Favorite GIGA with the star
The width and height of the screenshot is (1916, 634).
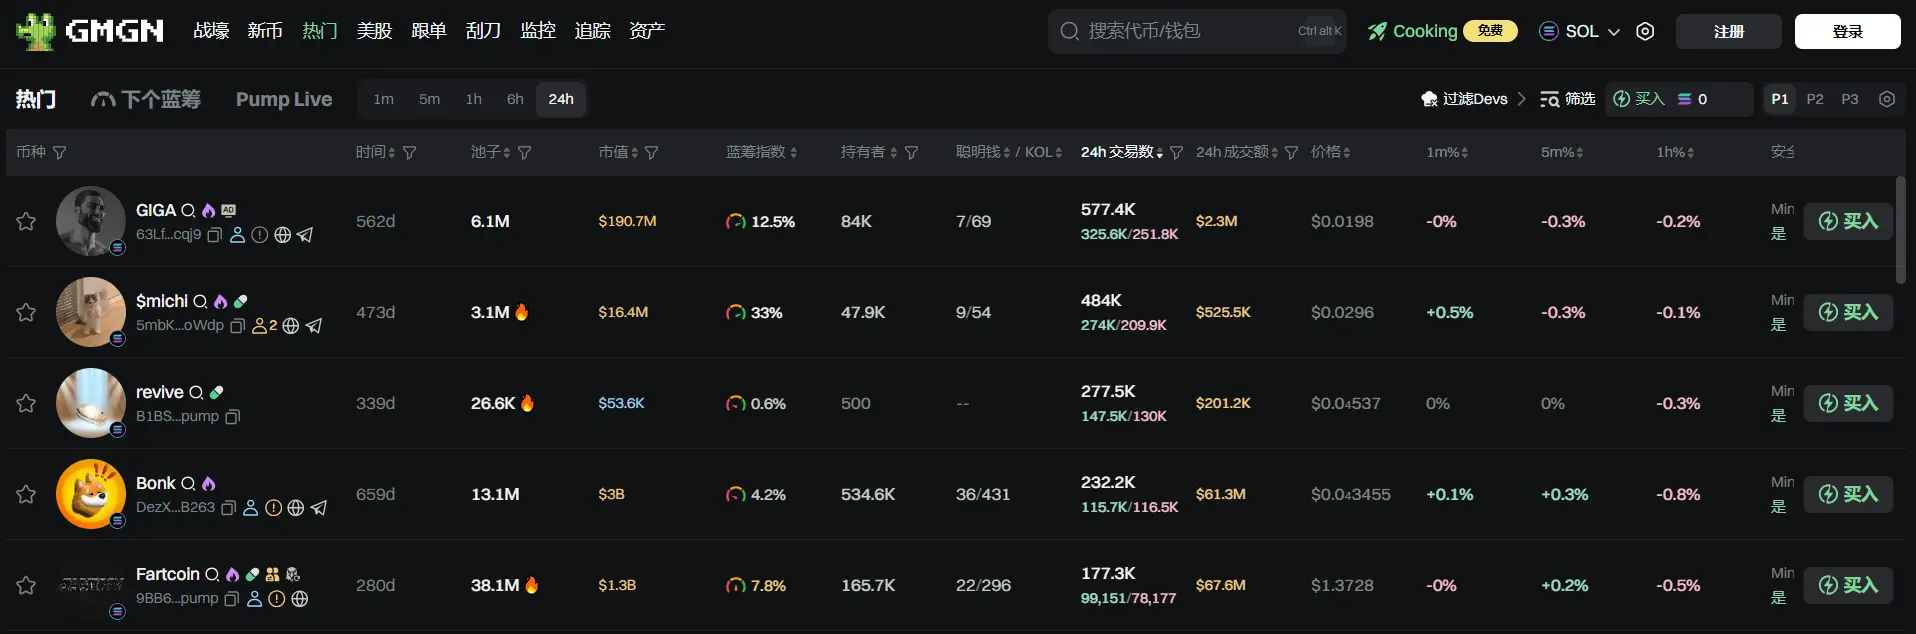(x=26, y=222)
